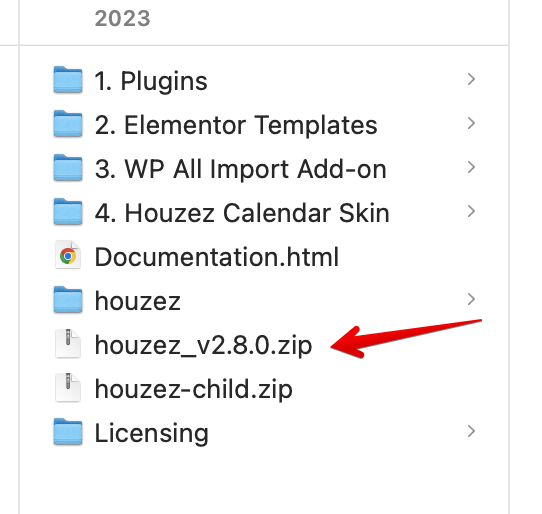Click the houzez folder icon
Viewport: 542px width, 514px height.
68,299
